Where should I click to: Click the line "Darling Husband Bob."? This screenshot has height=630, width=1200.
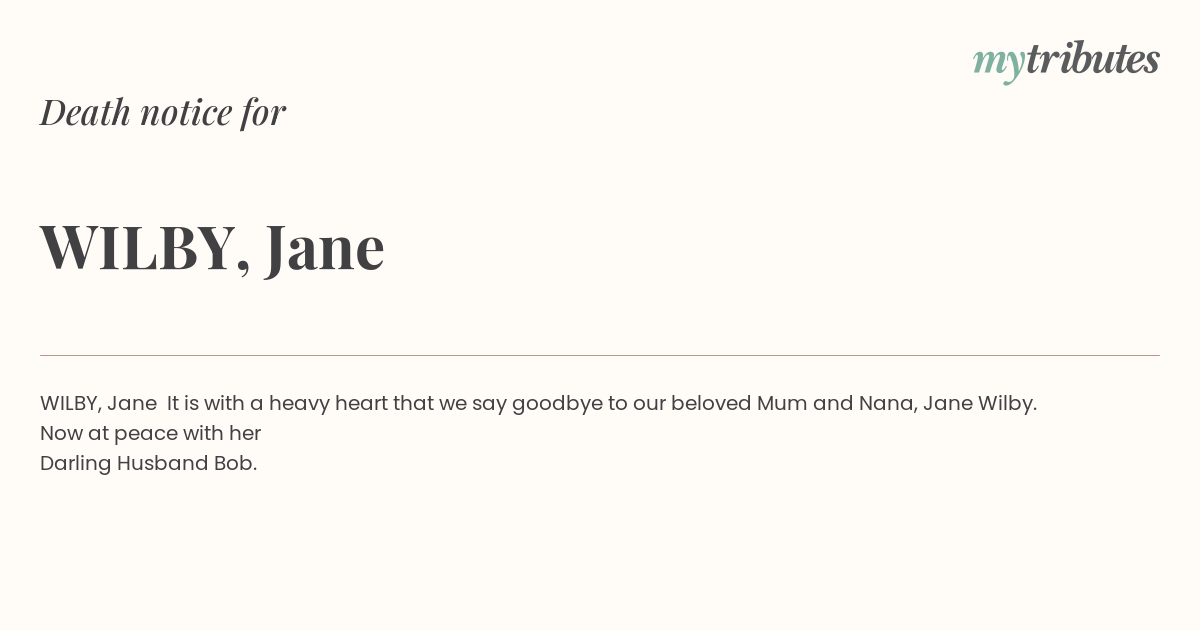click(149, 463)
